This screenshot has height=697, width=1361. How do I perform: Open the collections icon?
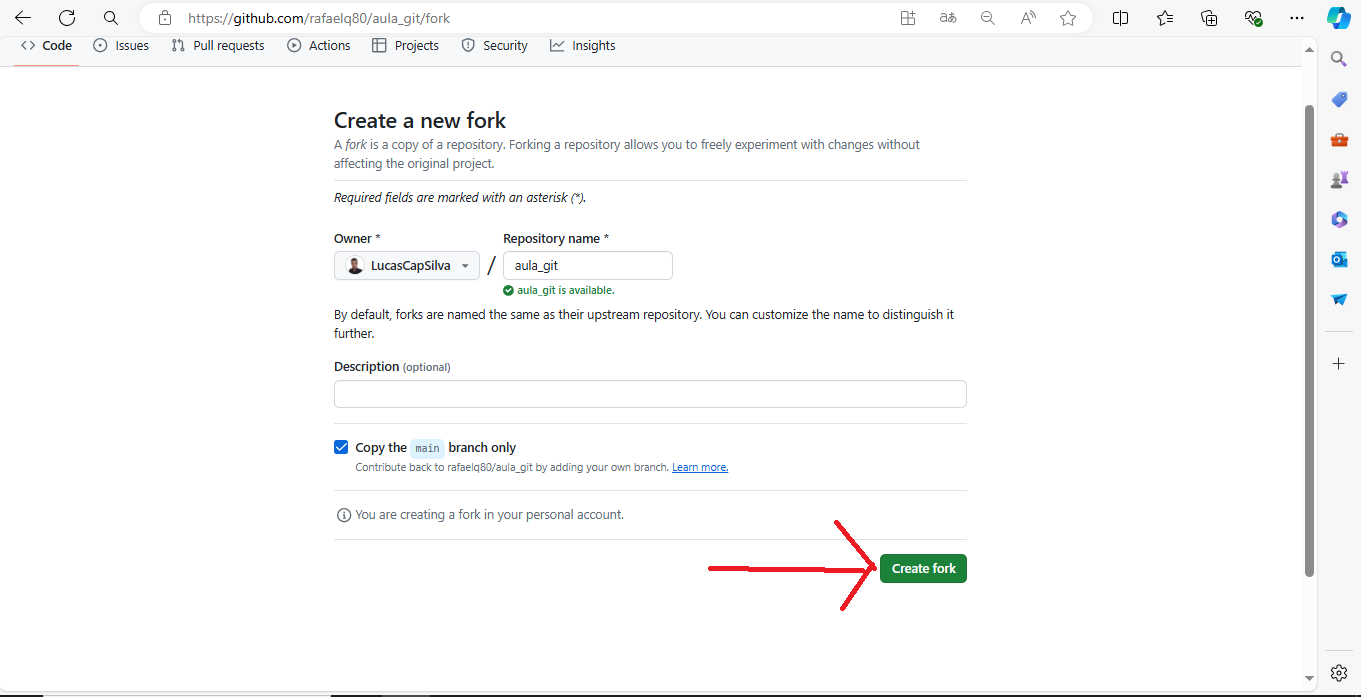click(x=1209, y=18)
